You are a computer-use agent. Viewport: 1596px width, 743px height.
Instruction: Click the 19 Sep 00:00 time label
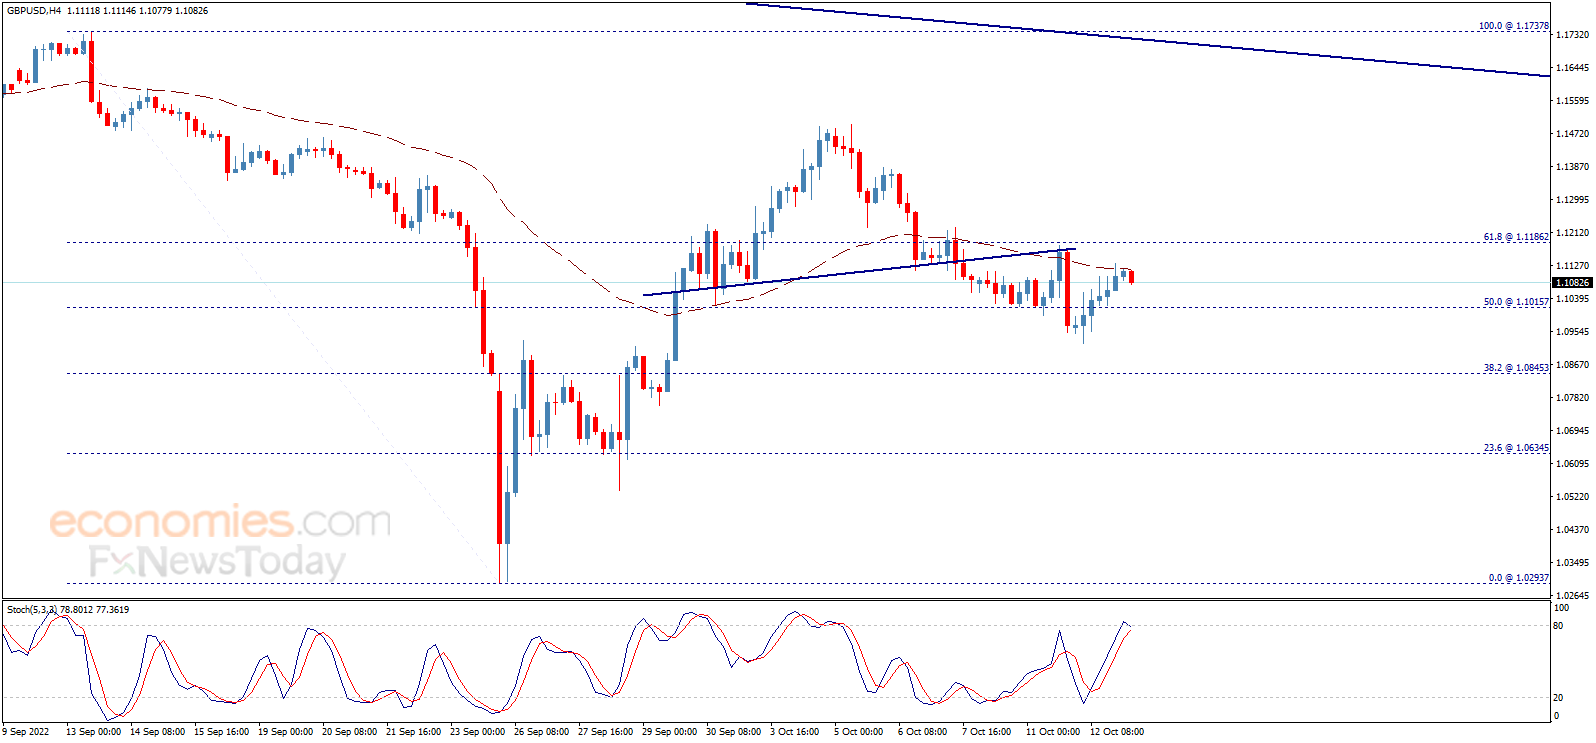[285, 732]
